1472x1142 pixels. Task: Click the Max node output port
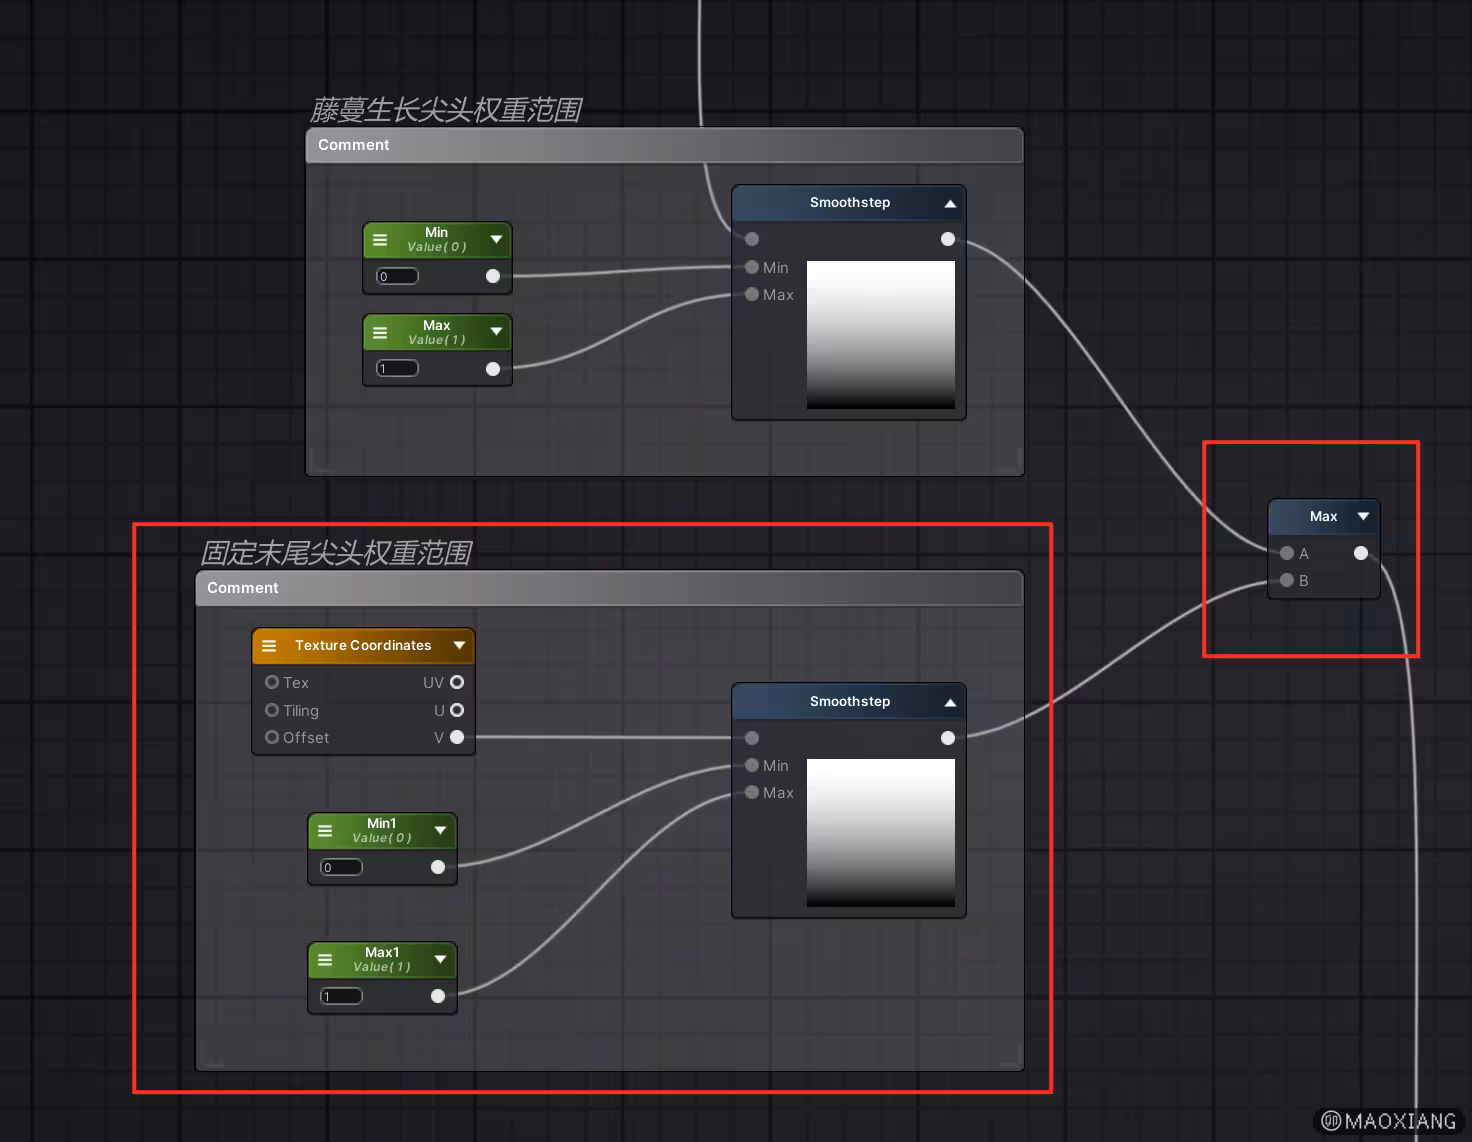[1361, 553]
